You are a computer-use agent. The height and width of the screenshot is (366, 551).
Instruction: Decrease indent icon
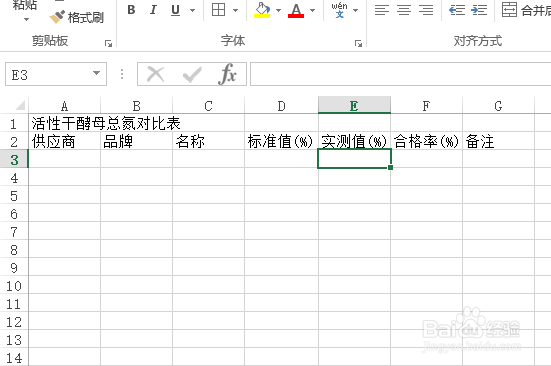tap(457, 10)
